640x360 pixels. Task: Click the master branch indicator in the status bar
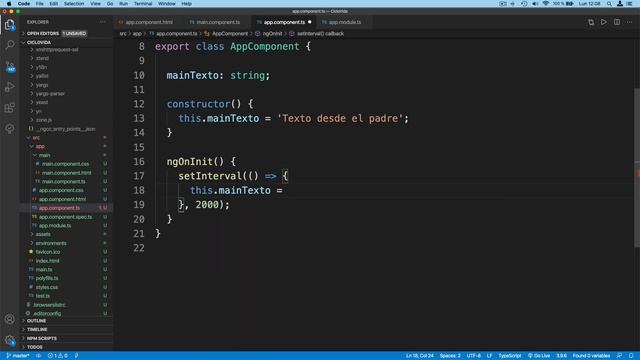tap(18, 356)
